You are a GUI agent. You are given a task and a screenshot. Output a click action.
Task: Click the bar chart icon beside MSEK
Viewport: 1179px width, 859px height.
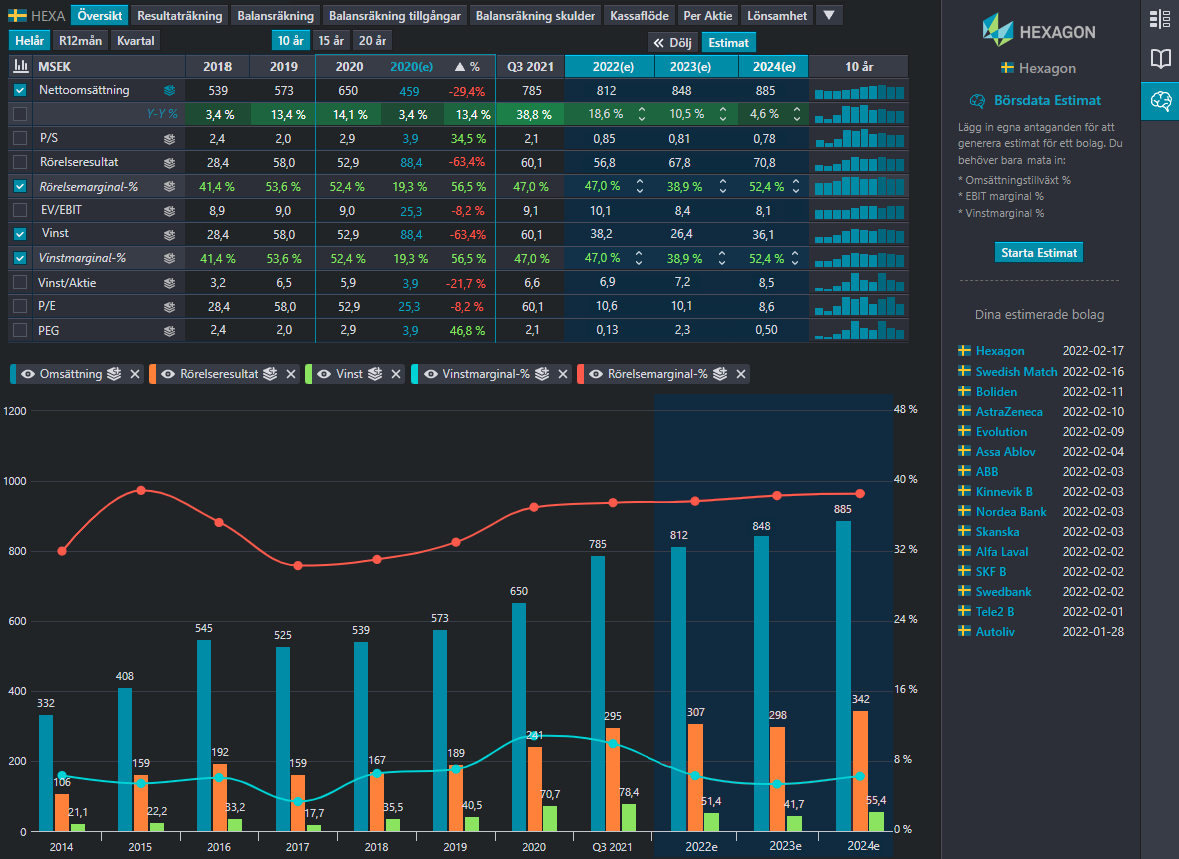(x=21, y=66)
